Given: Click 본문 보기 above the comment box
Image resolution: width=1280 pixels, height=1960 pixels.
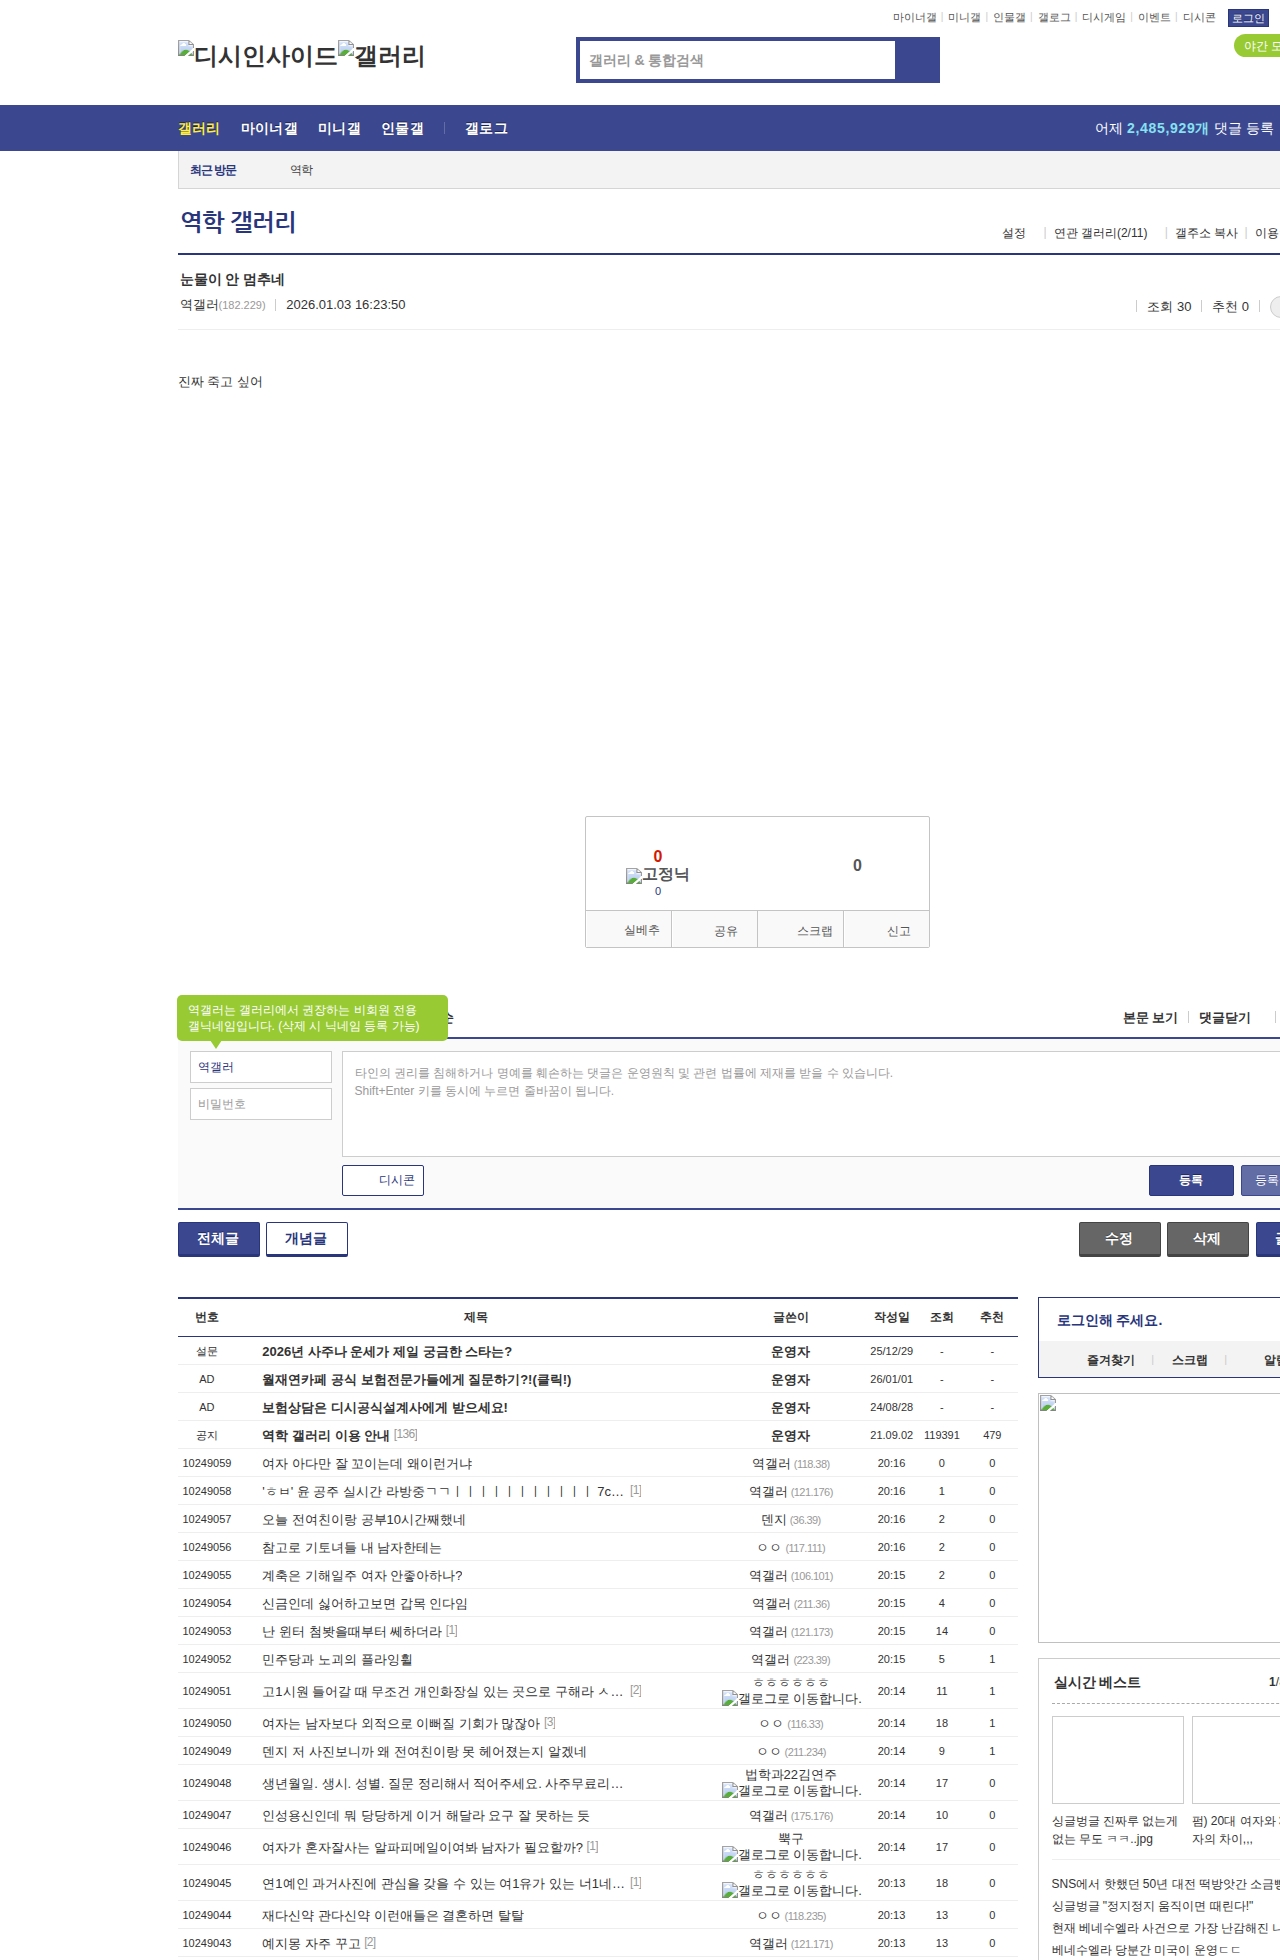Looking at the screenshot, I should (1150, 1018).
